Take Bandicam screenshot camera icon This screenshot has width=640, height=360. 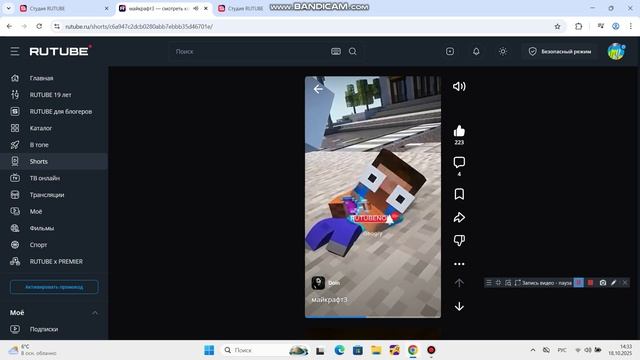602,282
